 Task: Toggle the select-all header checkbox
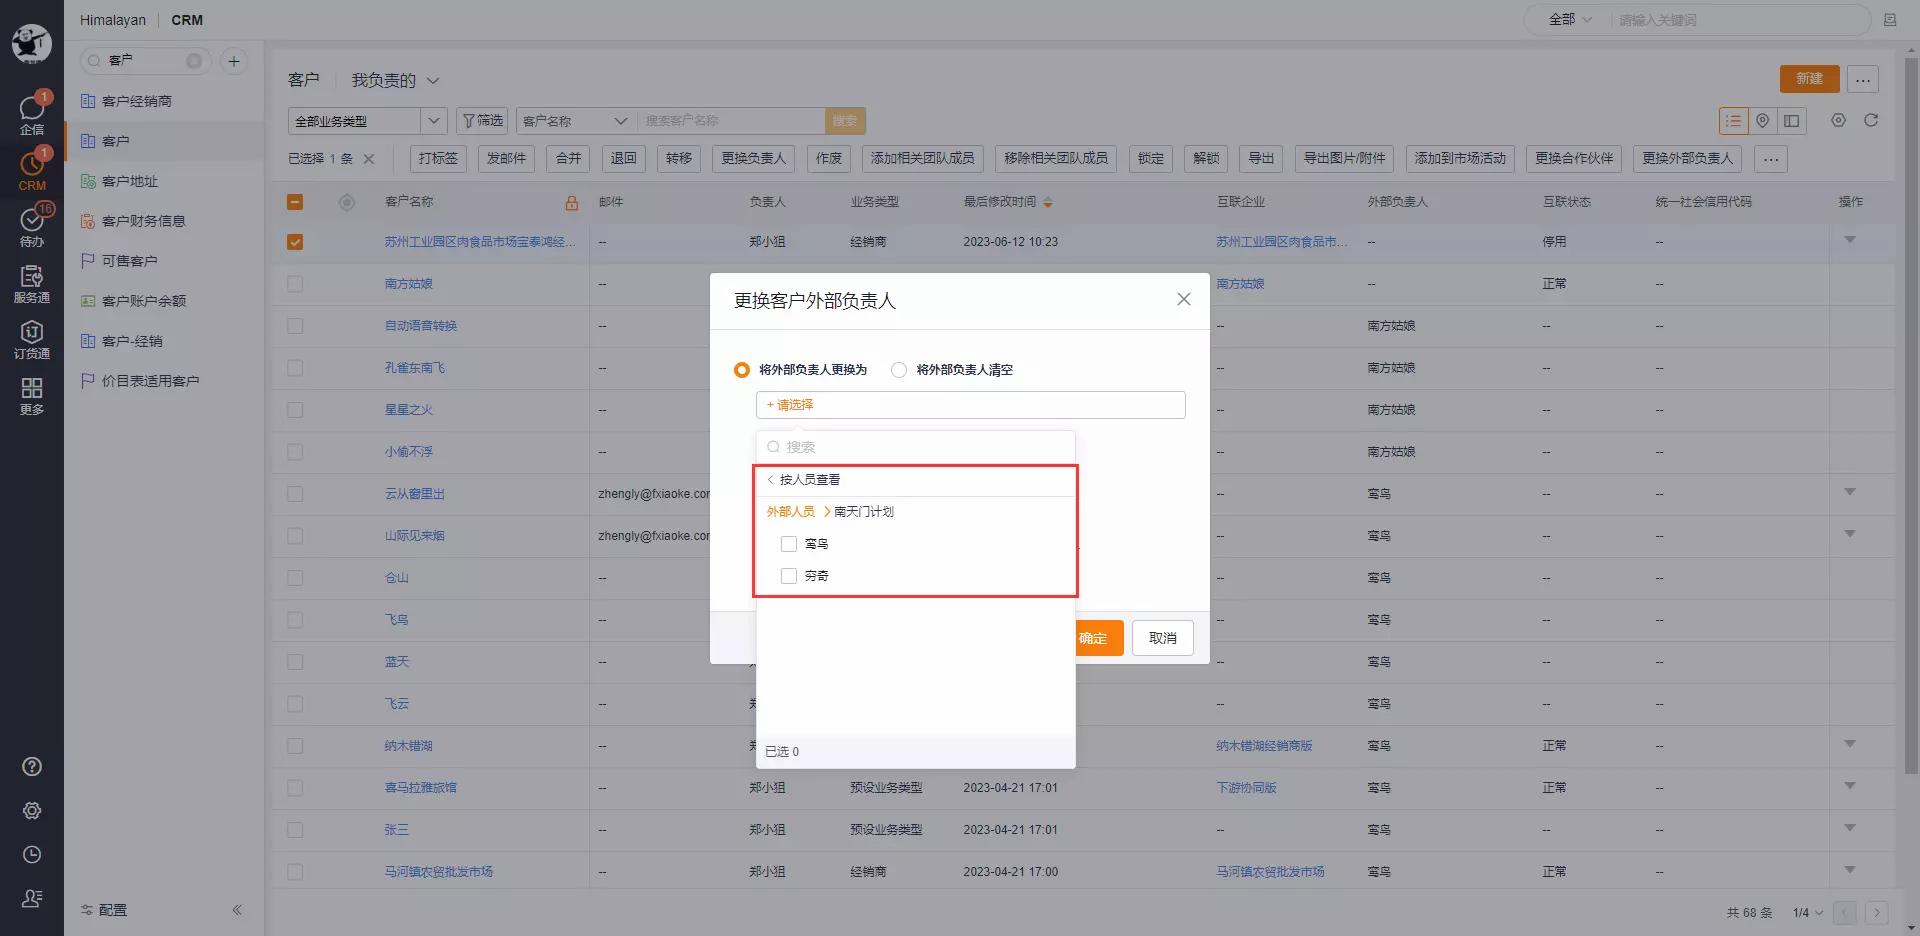click(295, 202)
